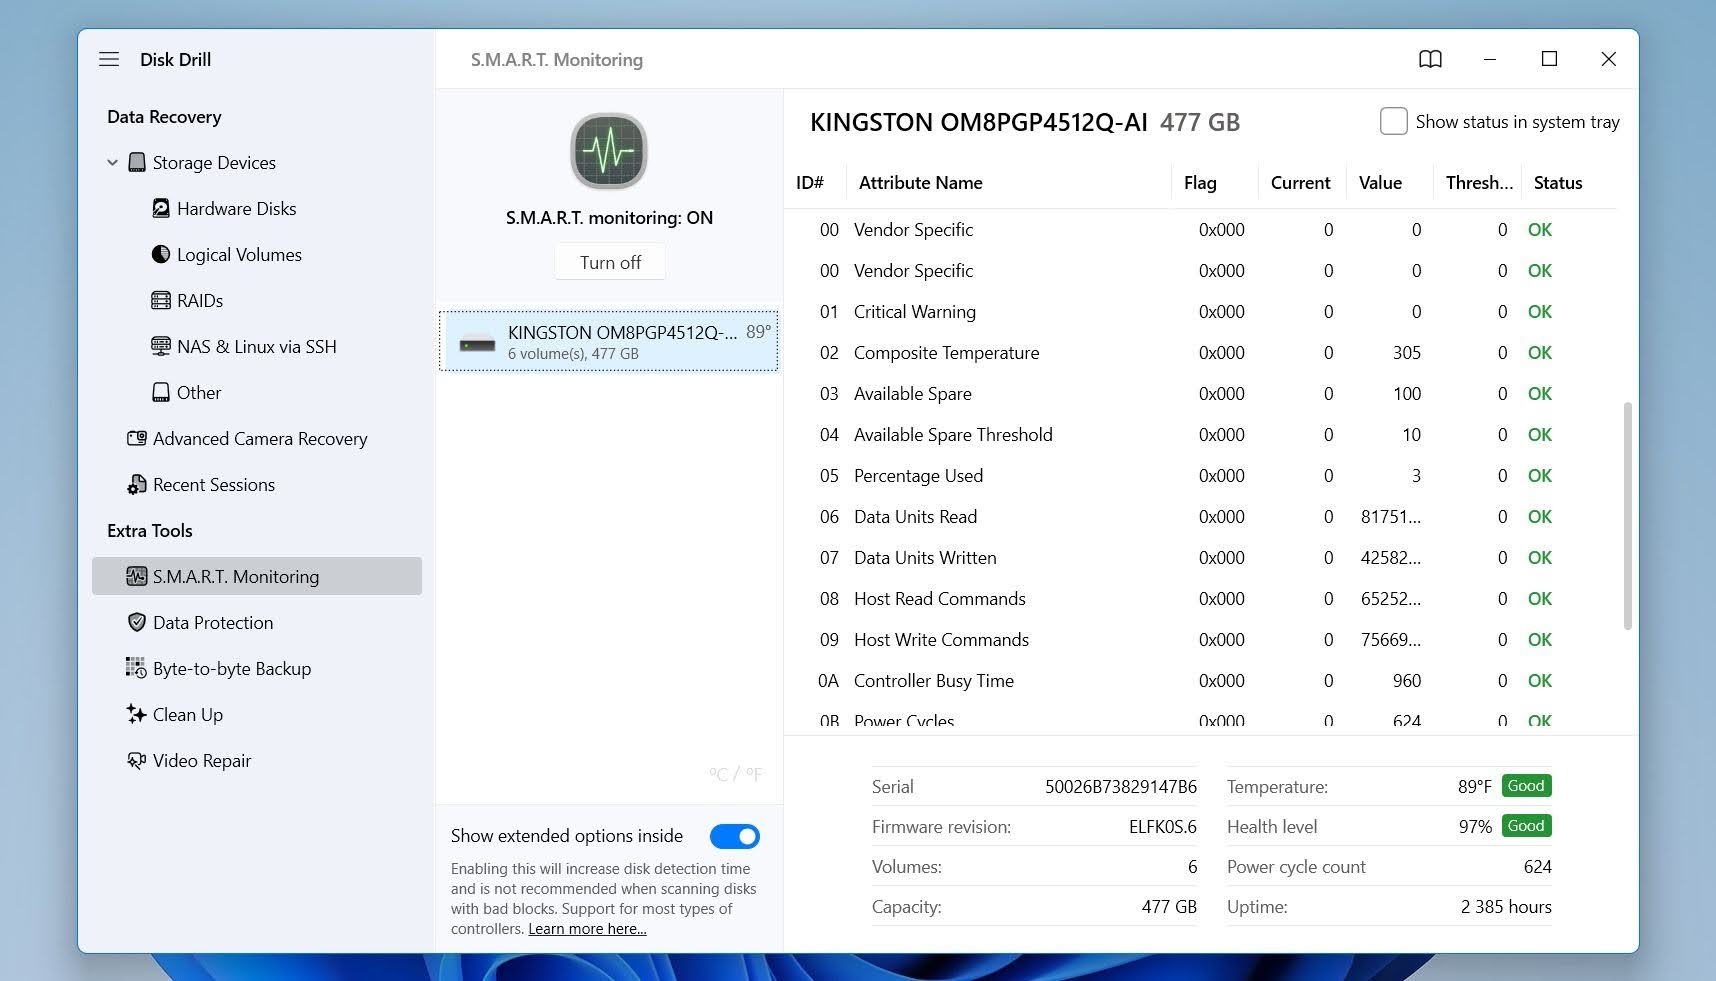Open Video Repair tool

tap(202, 761)
